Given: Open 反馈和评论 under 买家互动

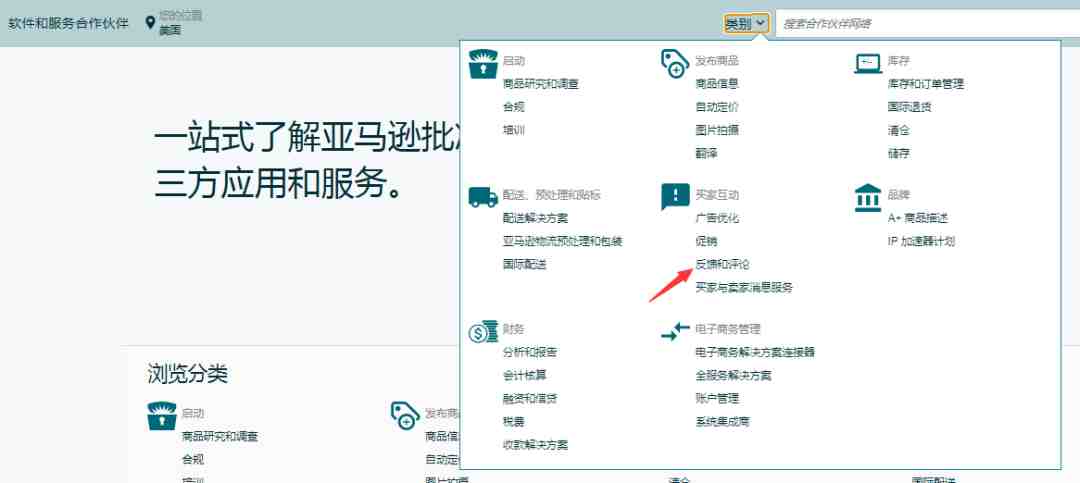Looking at the screenshot, I should (x=723, y=264).
